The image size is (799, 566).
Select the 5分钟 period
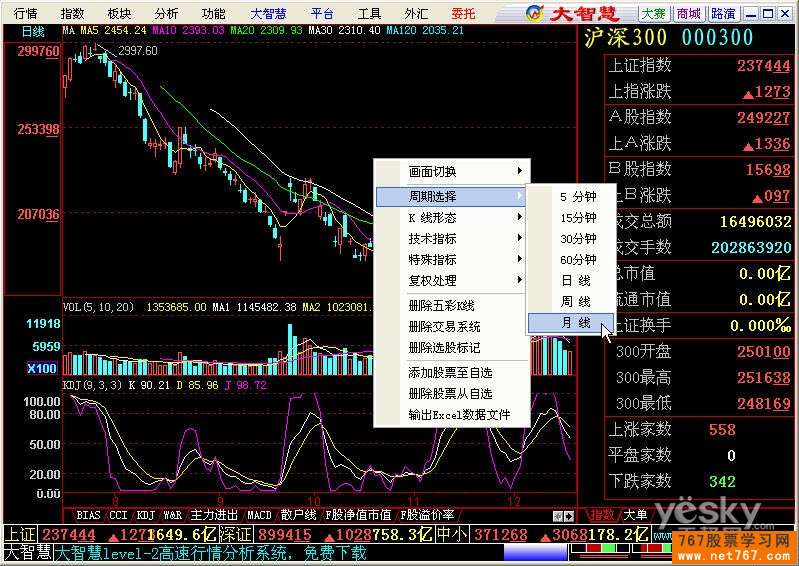pyautogui.click(x=571, y=197)
